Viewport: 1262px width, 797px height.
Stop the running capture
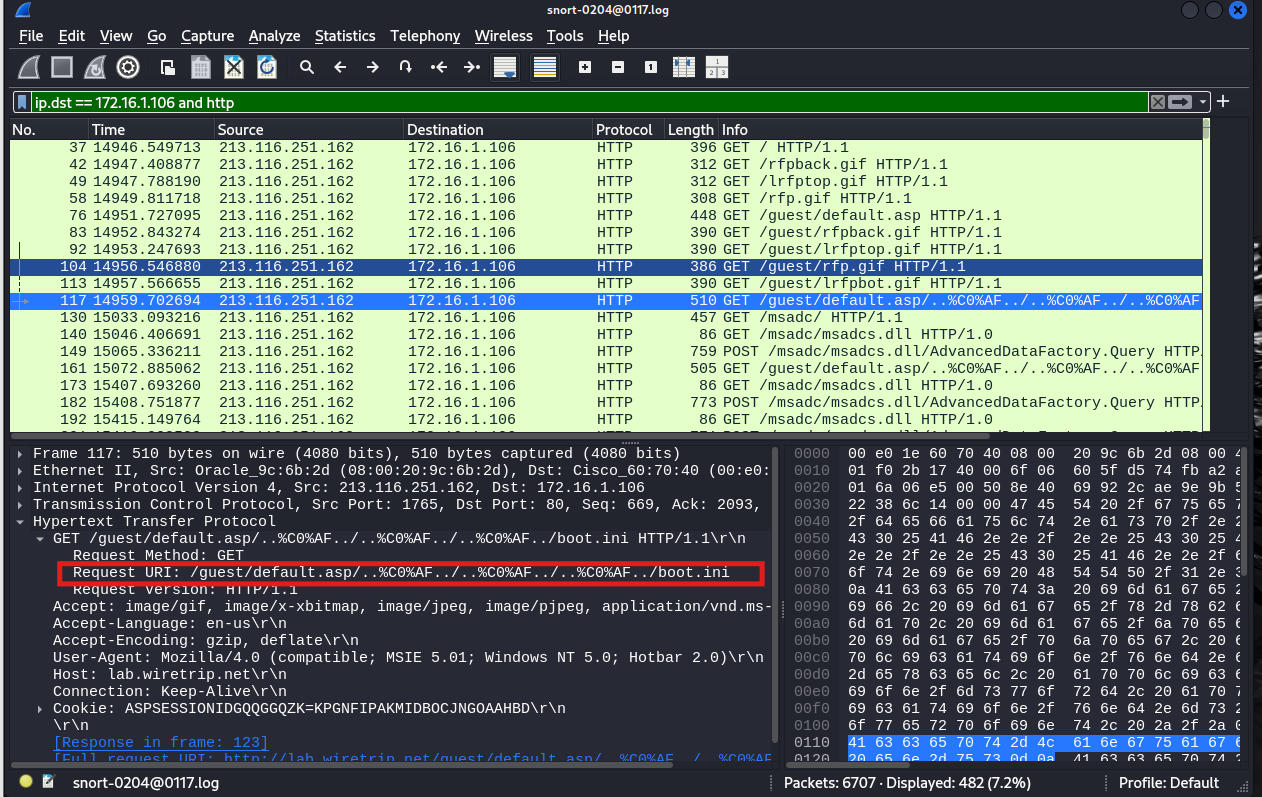click(x=62, y=67)
